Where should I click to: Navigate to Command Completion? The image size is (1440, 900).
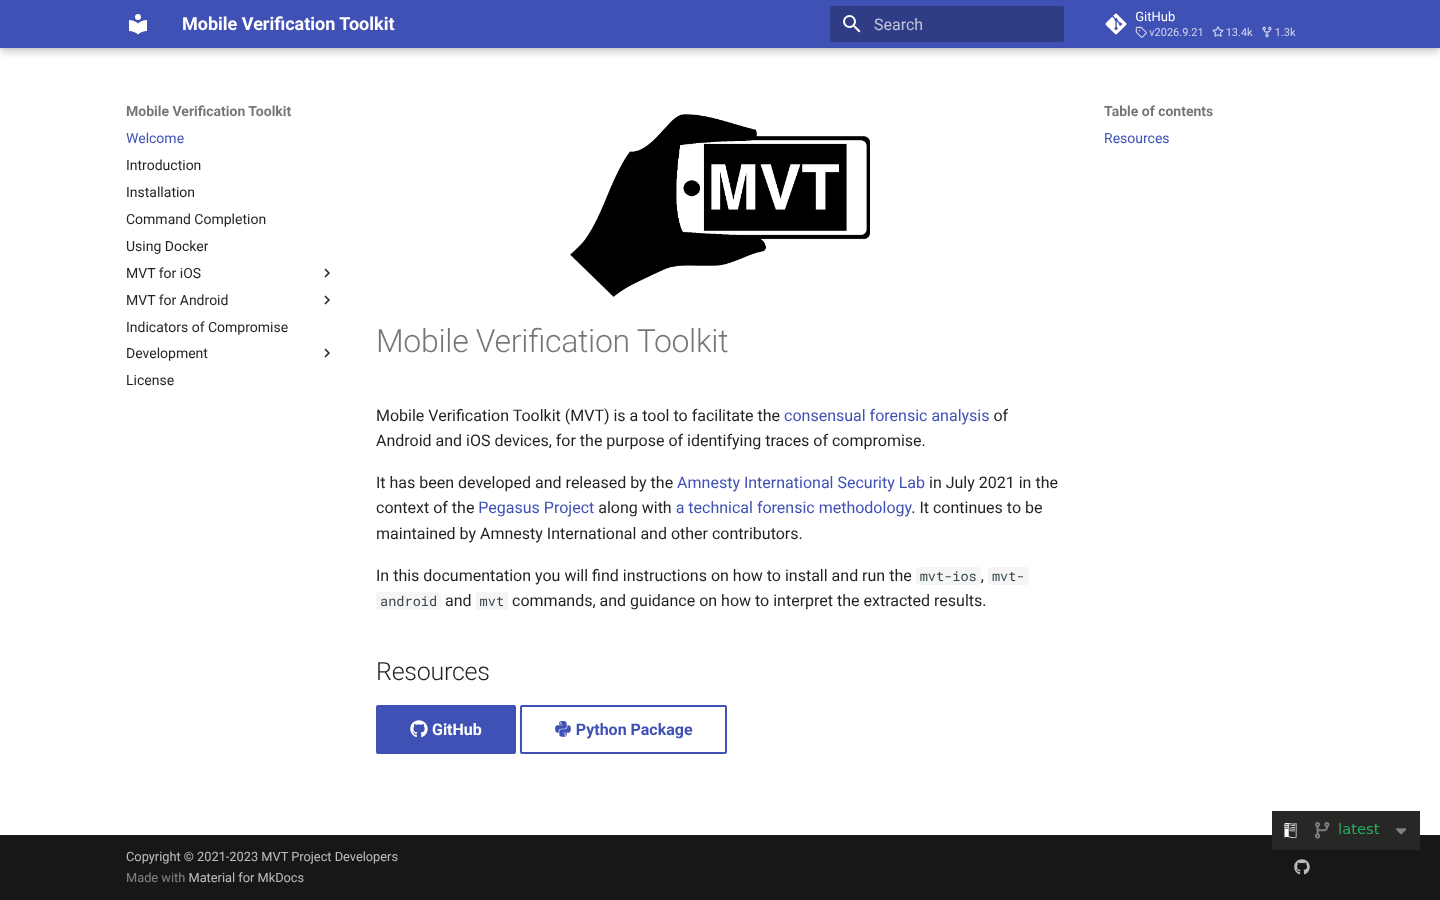tap(196, 219)
